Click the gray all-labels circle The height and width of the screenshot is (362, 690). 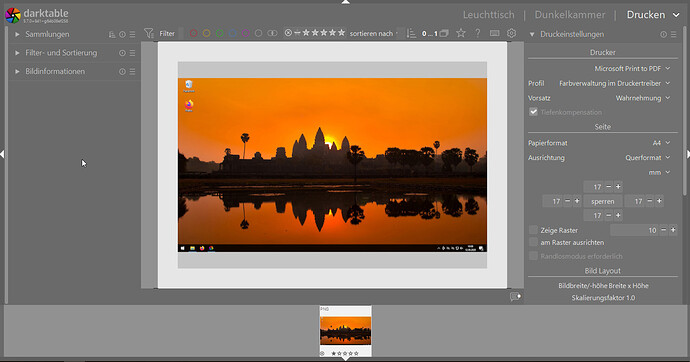tap(259, 33)
